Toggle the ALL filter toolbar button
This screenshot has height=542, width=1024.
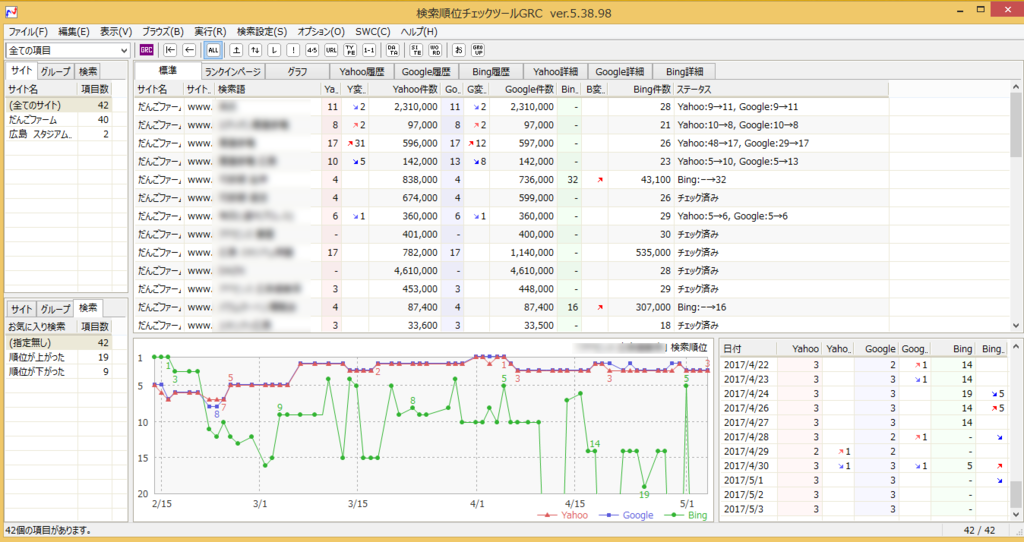(x=214, y=50)
